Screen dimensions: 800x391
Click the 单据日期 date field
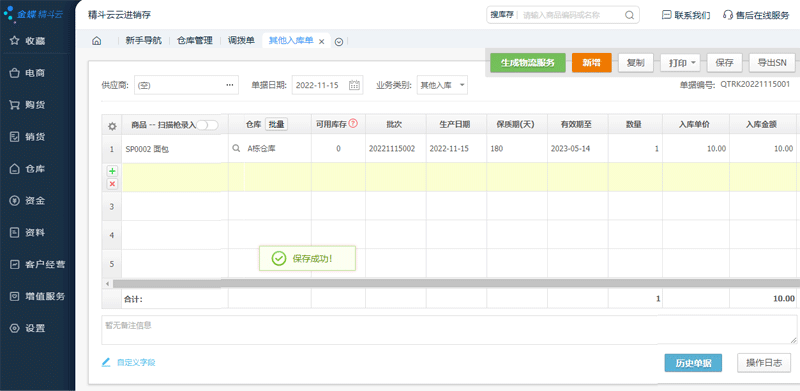click(x=327, y=85)
